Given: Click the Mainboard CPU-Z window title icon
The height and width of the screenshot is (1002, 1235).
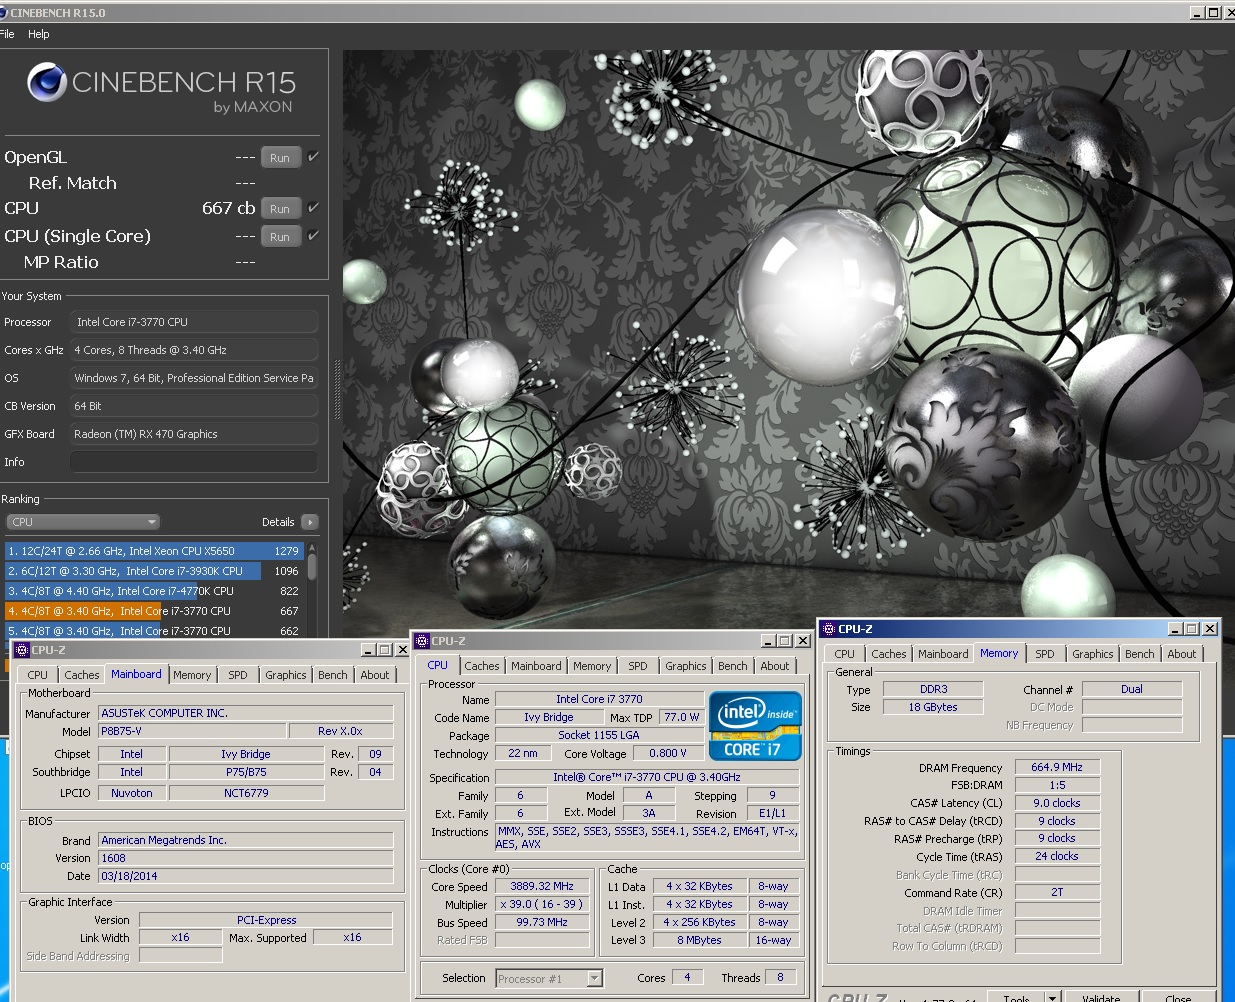Looking at the screenshot, I should coord(21,650).
